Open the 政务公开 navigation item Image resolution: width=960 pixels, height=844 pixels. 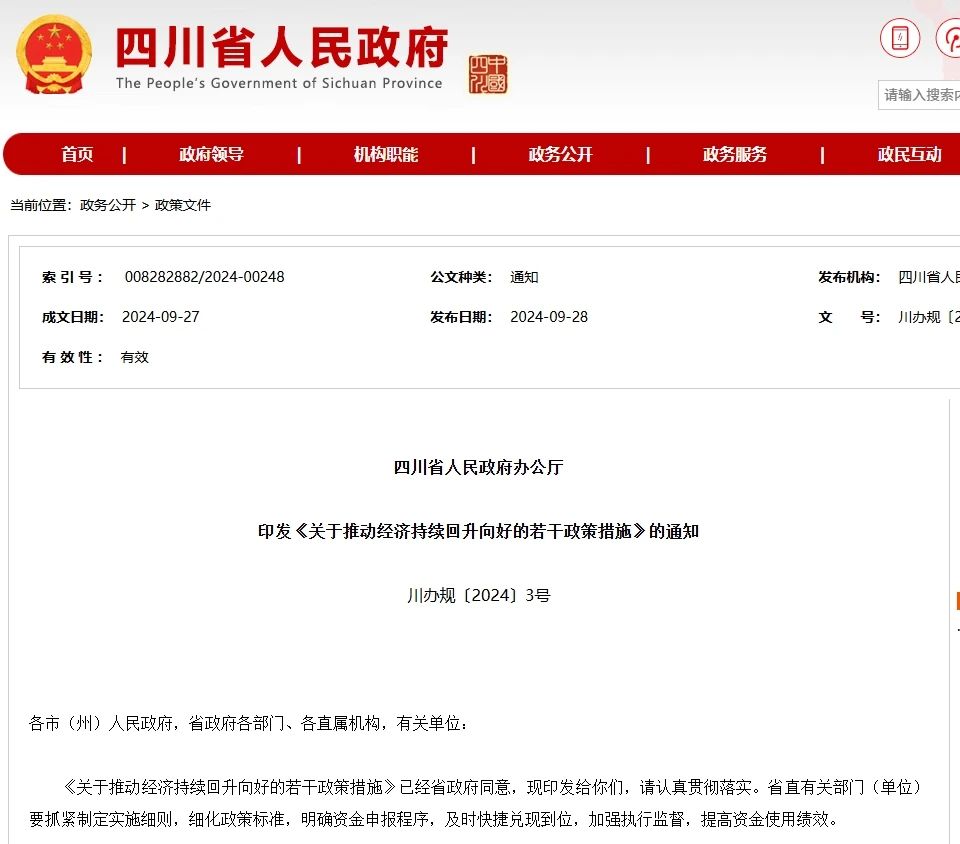pyautogui.click(x=560, y=154)
